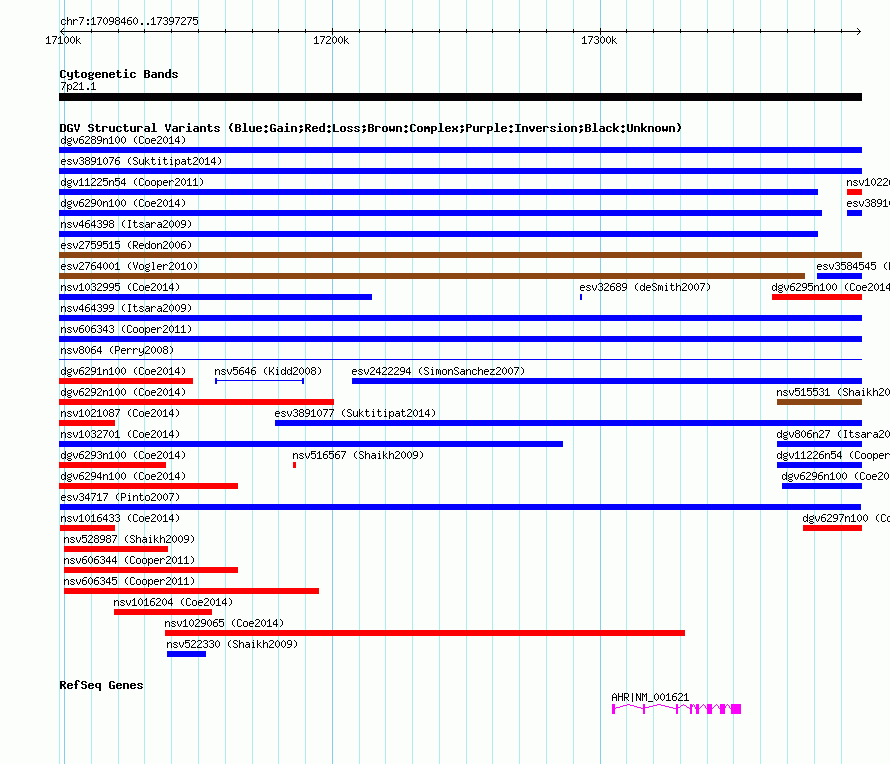Click the 7p21.1 band label
Image resolution: width=890 pixels, height=764 pixels.
[78, 86]
